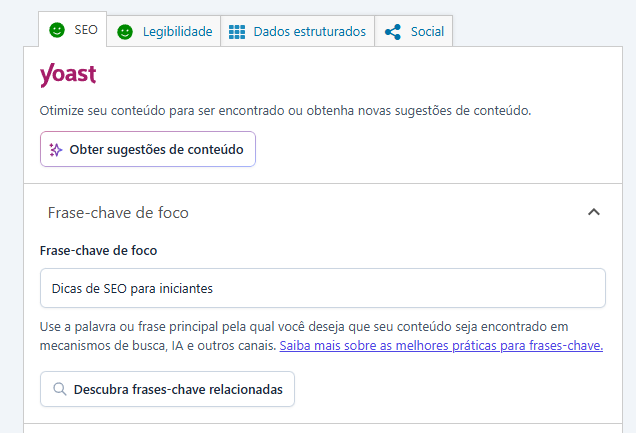Switch to the Legibilidade tab

[164, 32]
